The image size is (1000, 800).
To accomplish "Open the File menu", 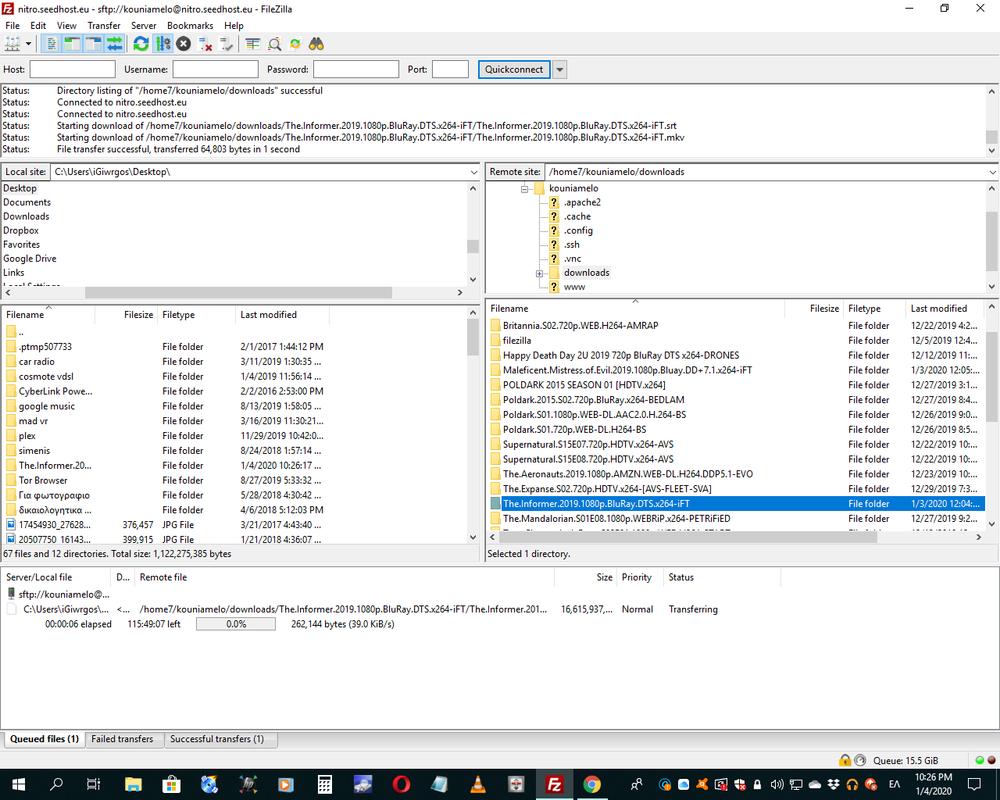I will pyautogui.click(x=12, y=26).
